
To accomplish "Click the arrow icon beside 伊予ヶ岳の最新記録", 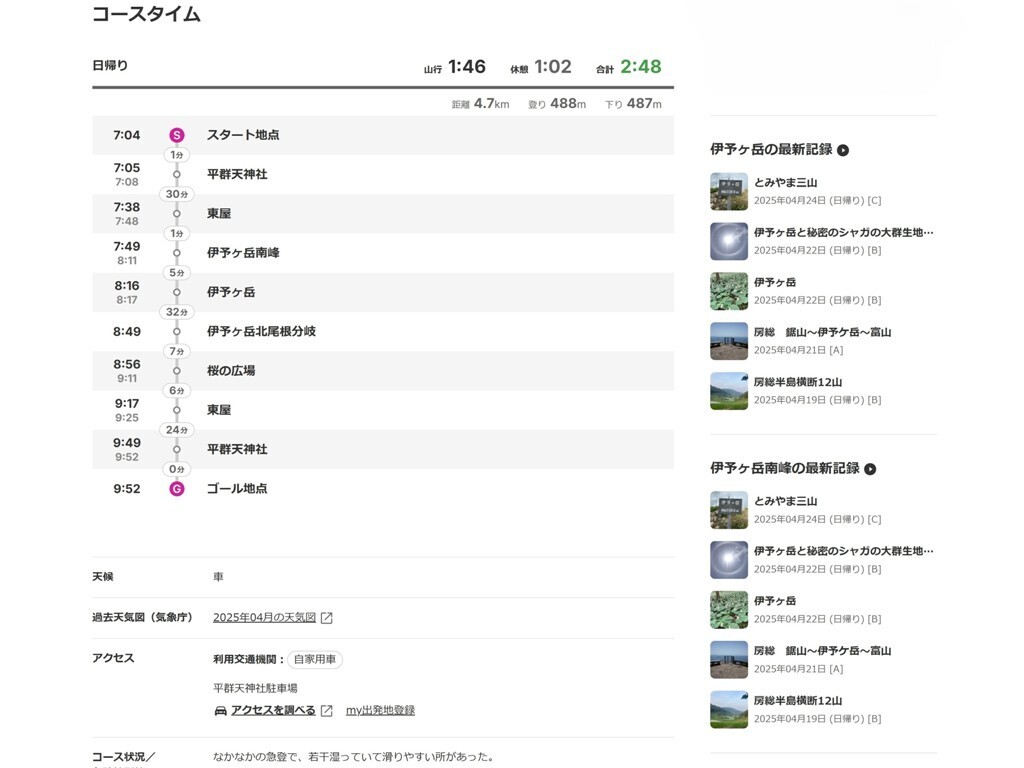I will [843, 150].
